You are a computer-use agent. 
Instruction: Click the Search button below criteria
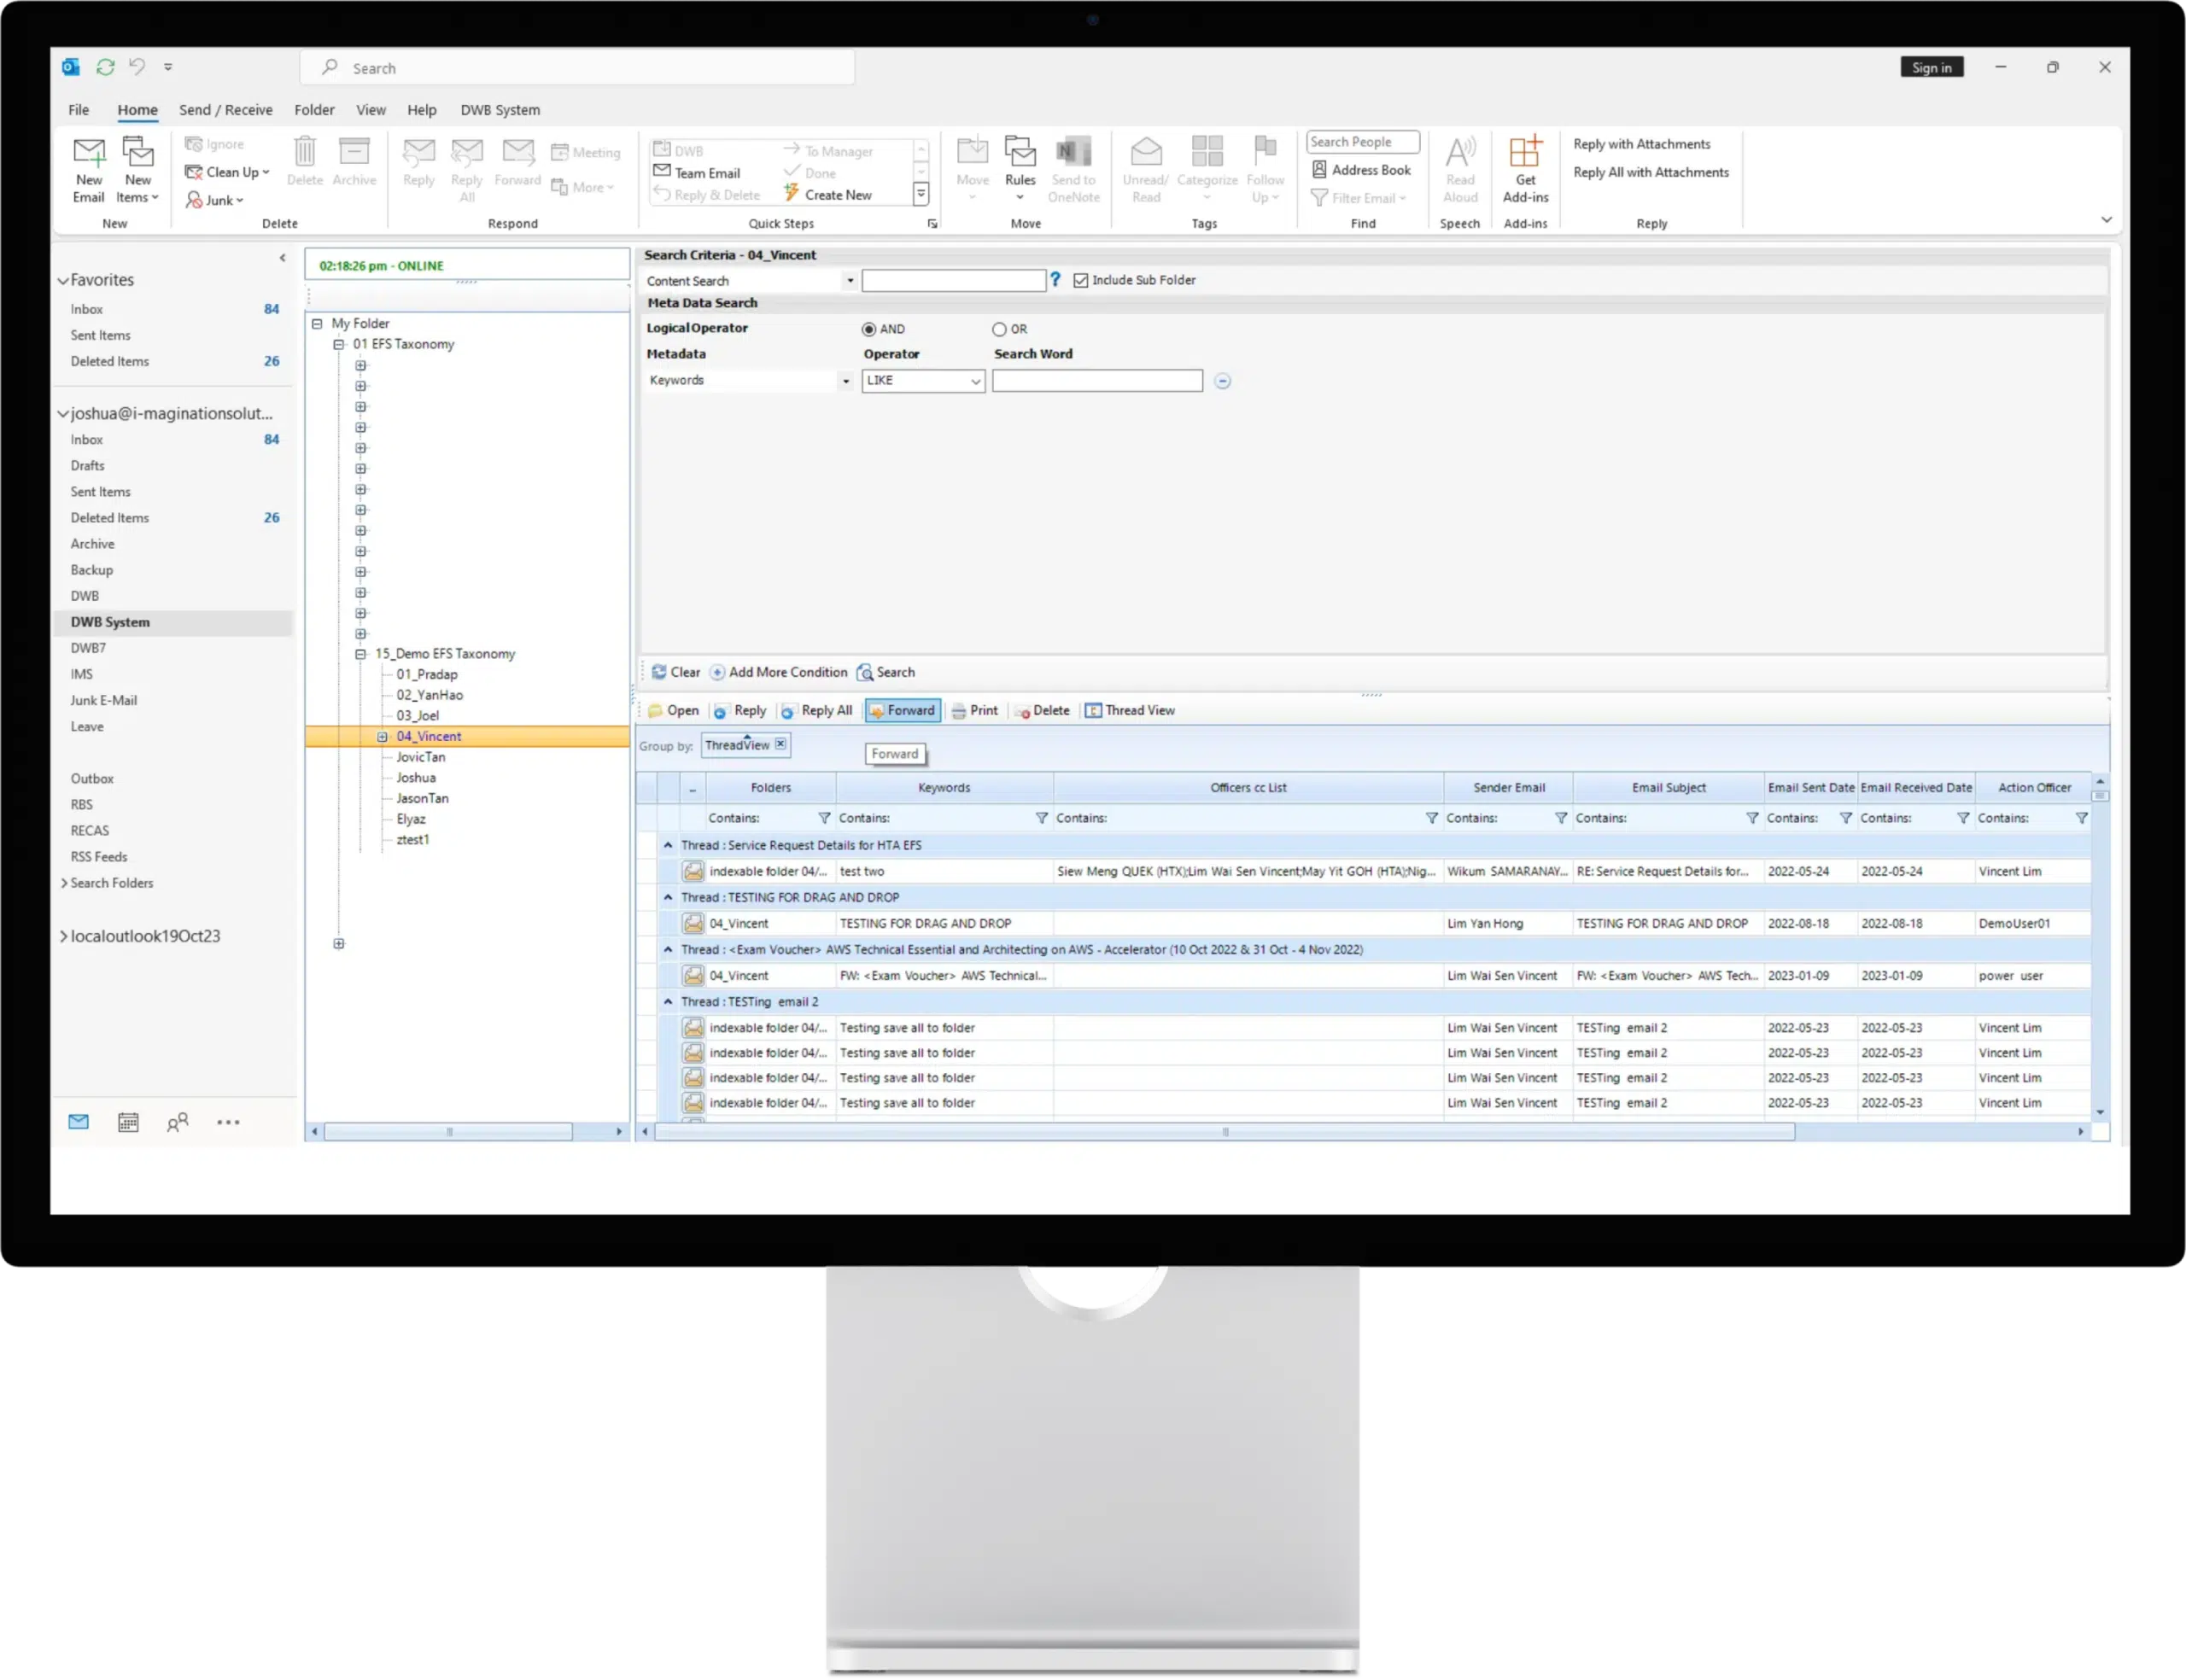[x=886, y=673]
